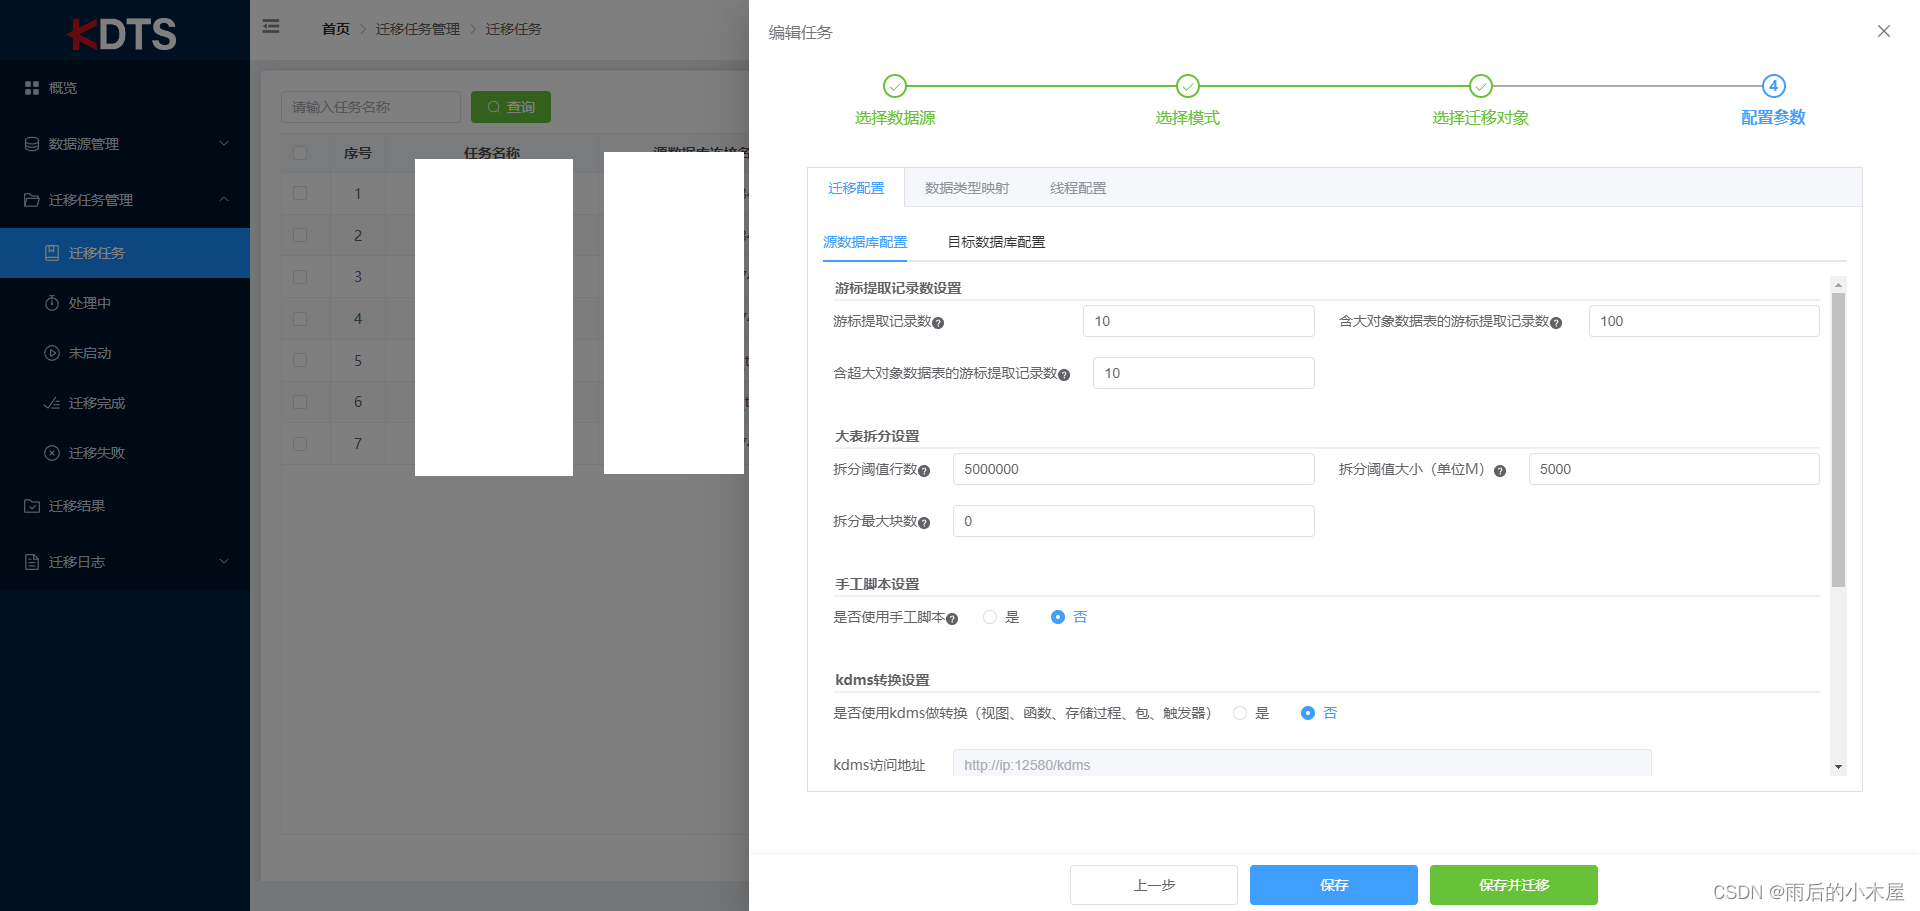1920x911 pixels.
Task: Click step 3 选择迁移对象 check circle
Action: [1481, 86]
